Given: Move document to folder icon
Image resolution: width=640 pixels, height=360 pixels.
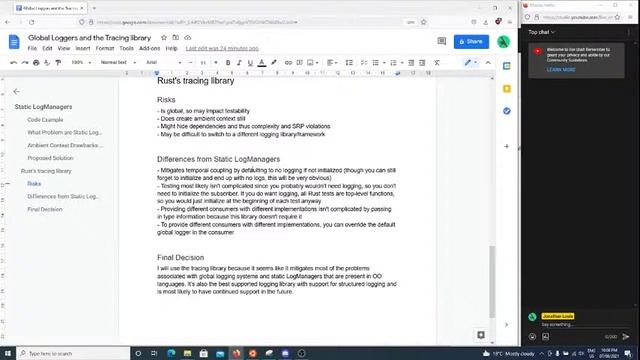Looking at the screenshot, I should click(x=176, y=38).
